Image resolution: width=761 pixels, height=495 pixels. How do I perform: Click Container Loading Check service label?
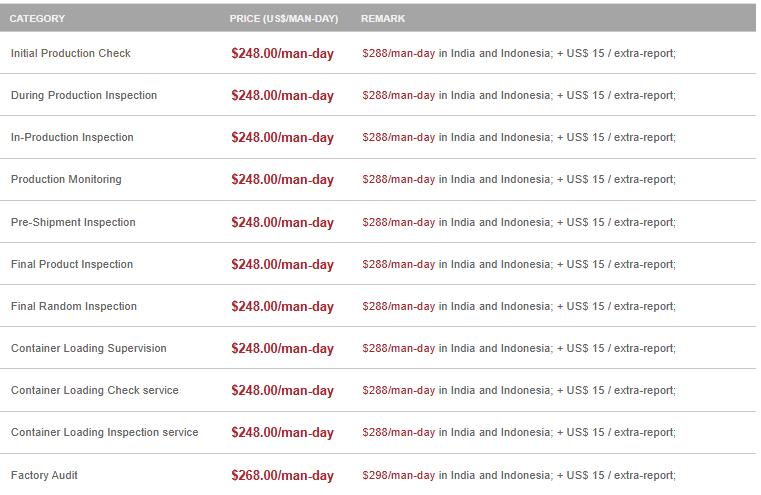click(95, 390)
